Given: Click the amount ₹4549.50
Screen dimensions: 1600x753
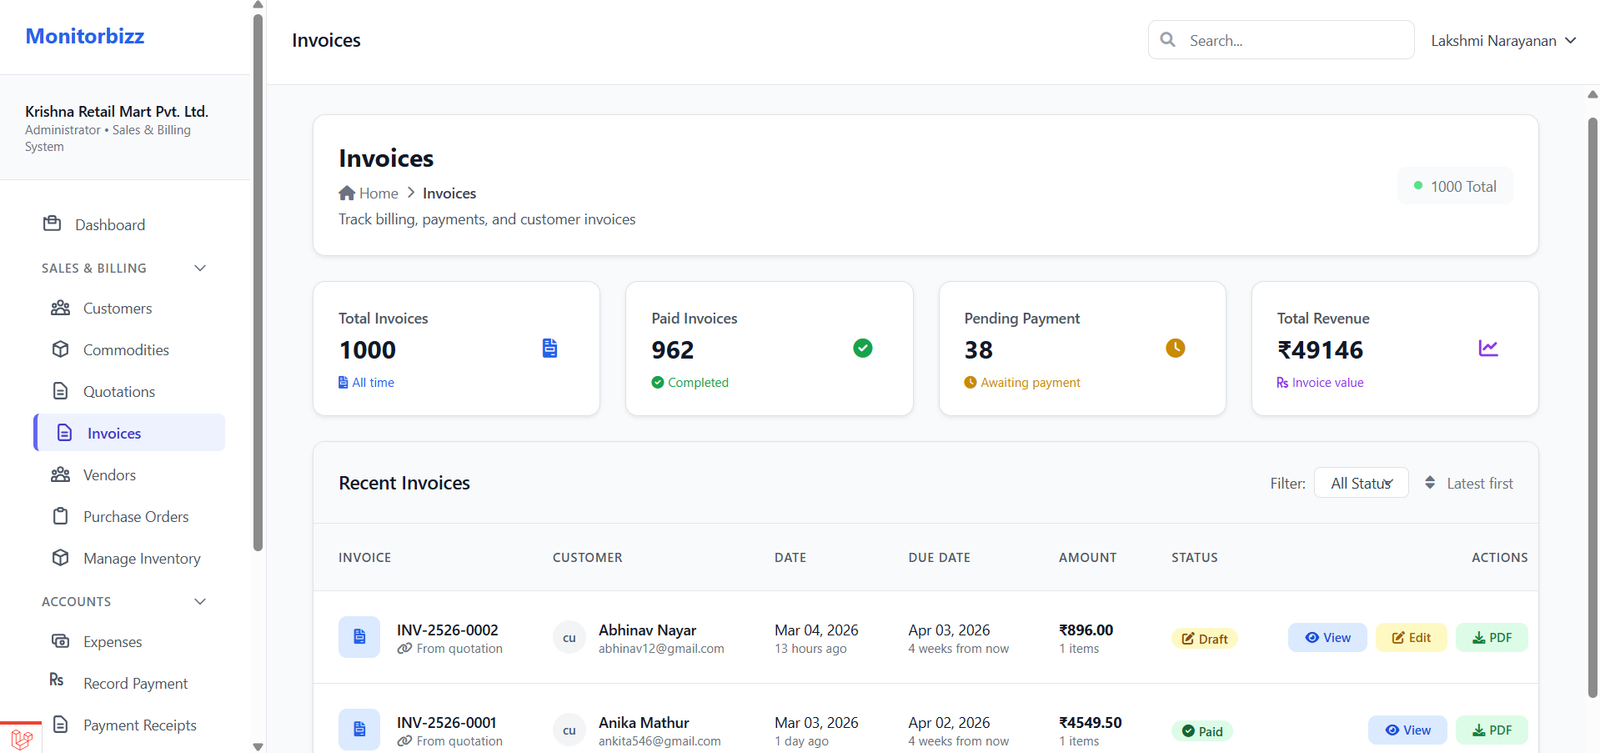Looking at the screenshot, I should point(1090,722).
